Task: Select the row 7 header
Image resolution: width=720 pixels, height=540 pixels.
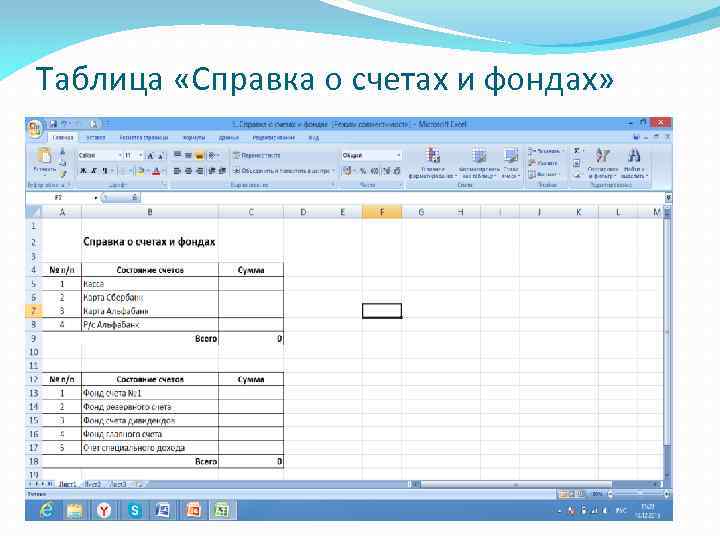Action: [x=34, y=311]
